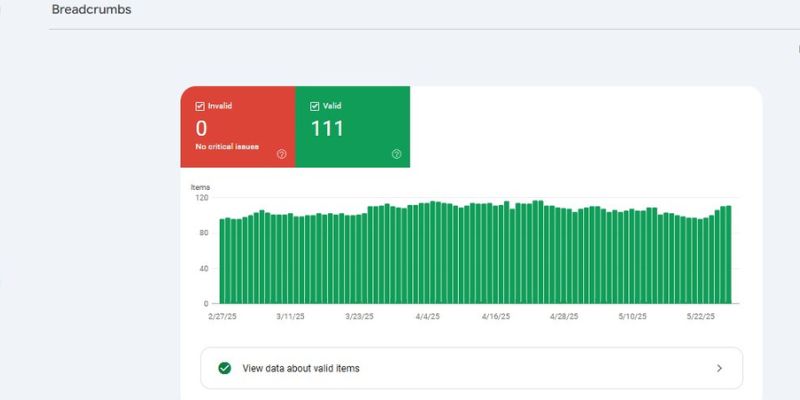The image size is (800, 400).
Task: Uncheck the Valid checkbox
Action: click(x=314, y=106)
